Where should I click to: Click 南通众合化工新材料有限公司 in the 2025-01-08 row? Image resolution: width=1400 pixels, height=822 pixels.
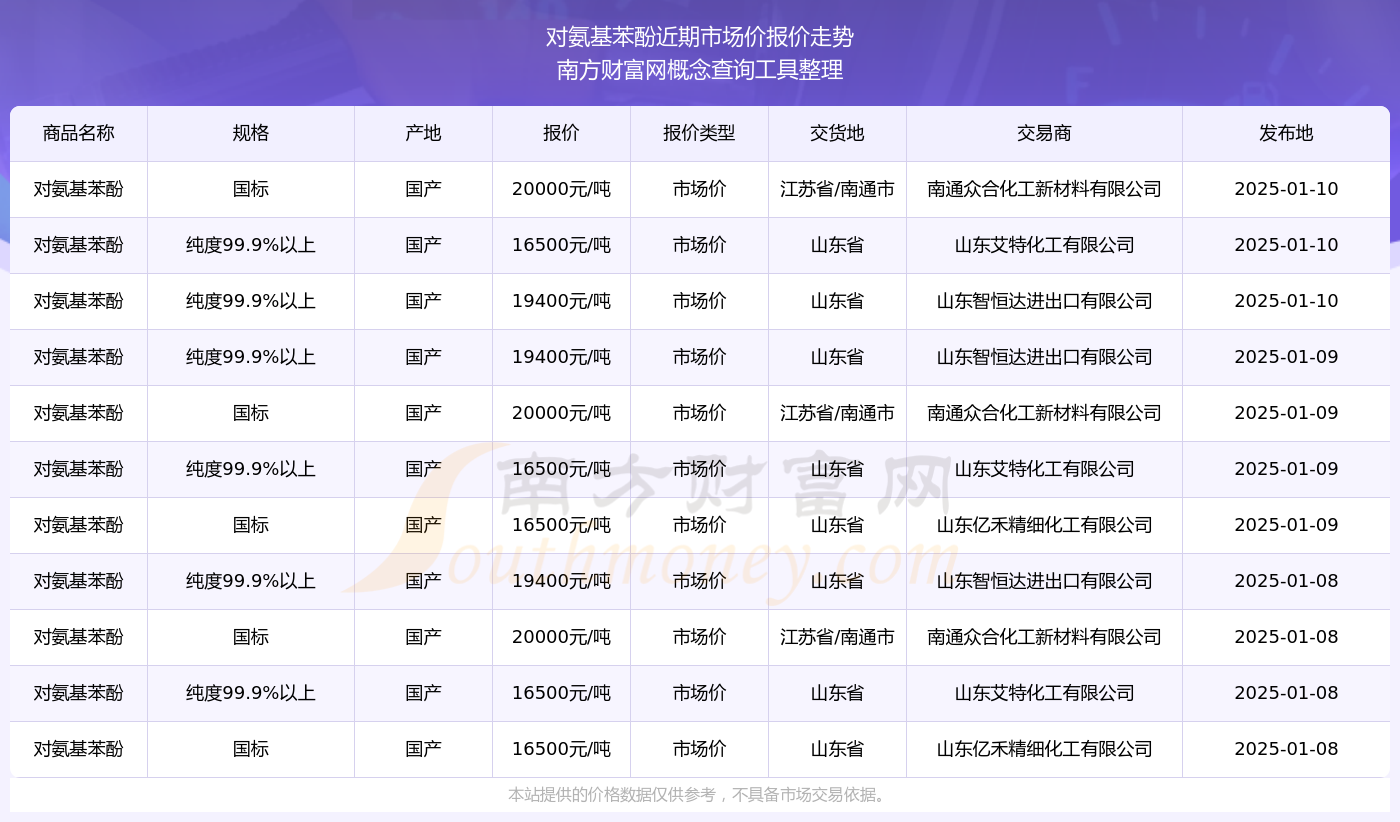[x=1044, y=637]
